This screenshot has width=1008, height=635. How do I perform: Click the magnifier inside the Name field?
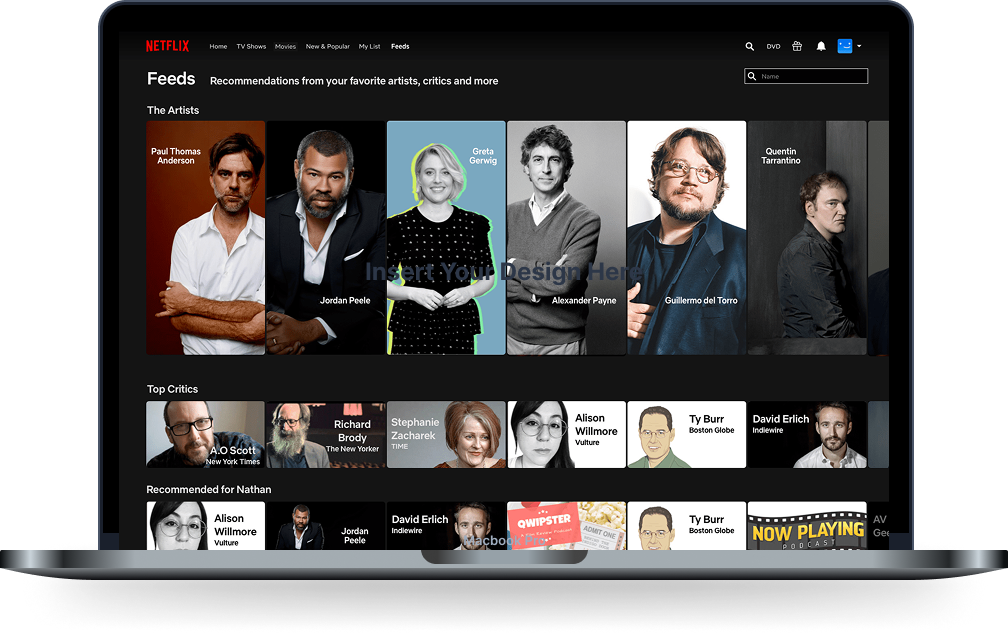point(753,77)
